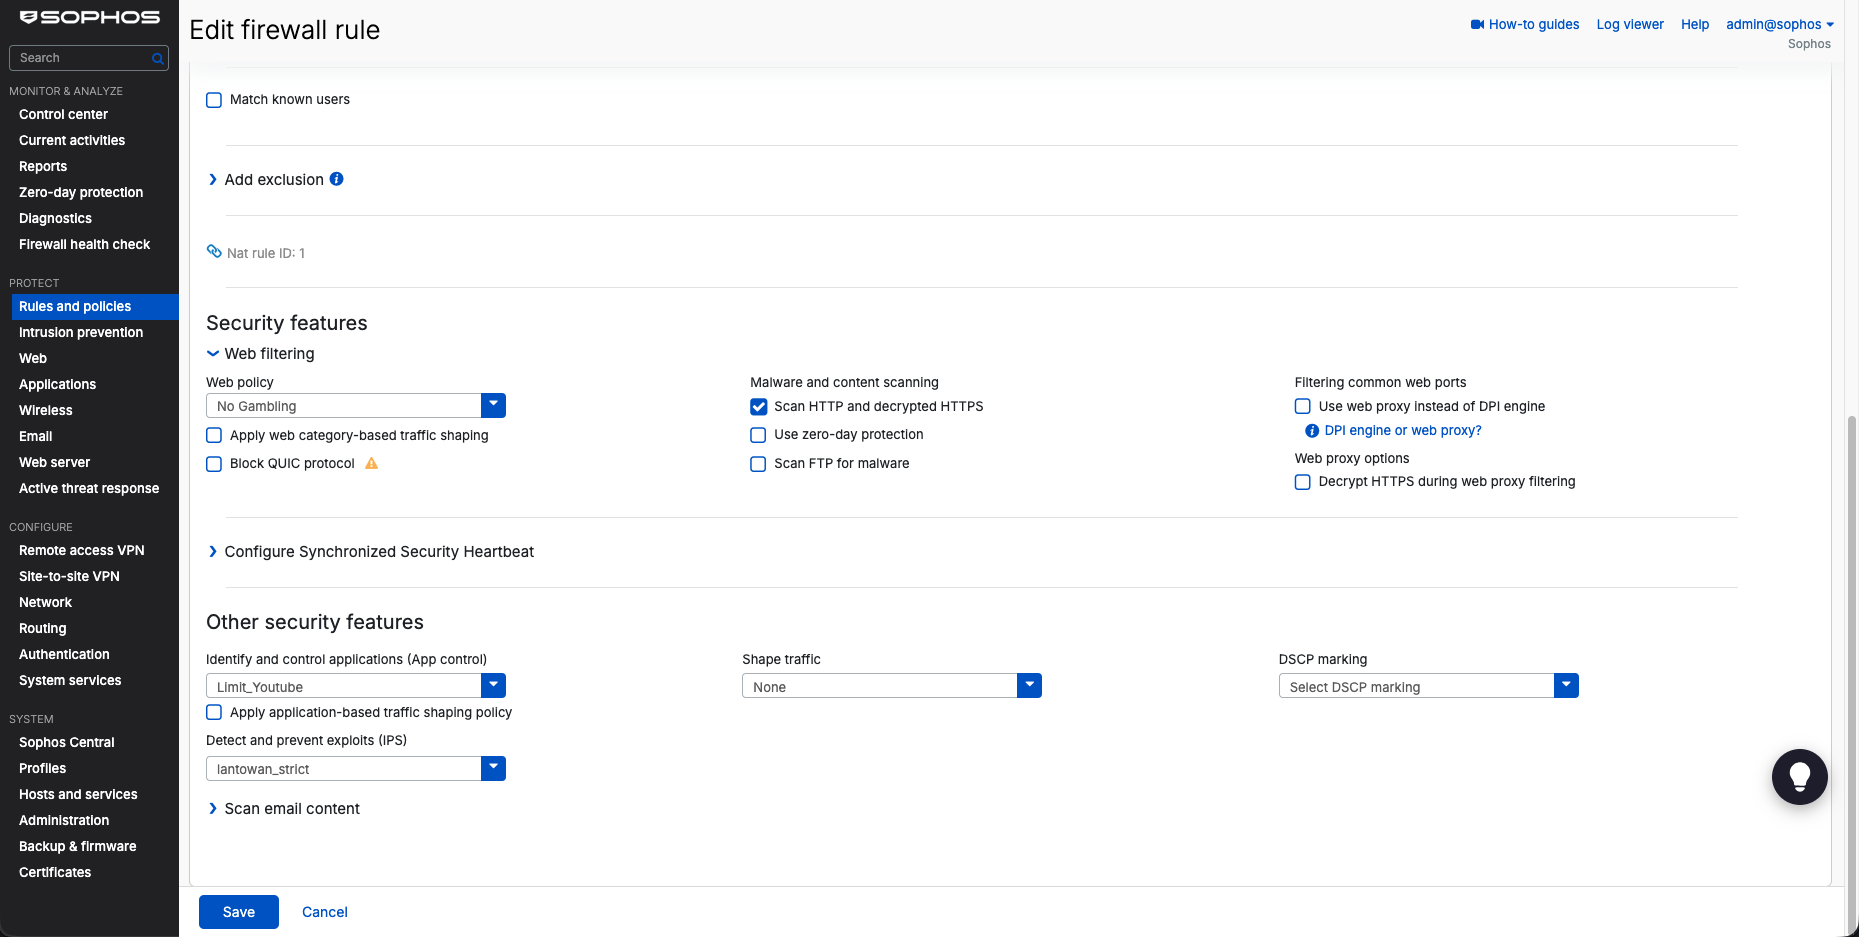The image size is (1859, 937).
Task: Click the How-to guides video icon
Action: click(x=1477, y=24)
